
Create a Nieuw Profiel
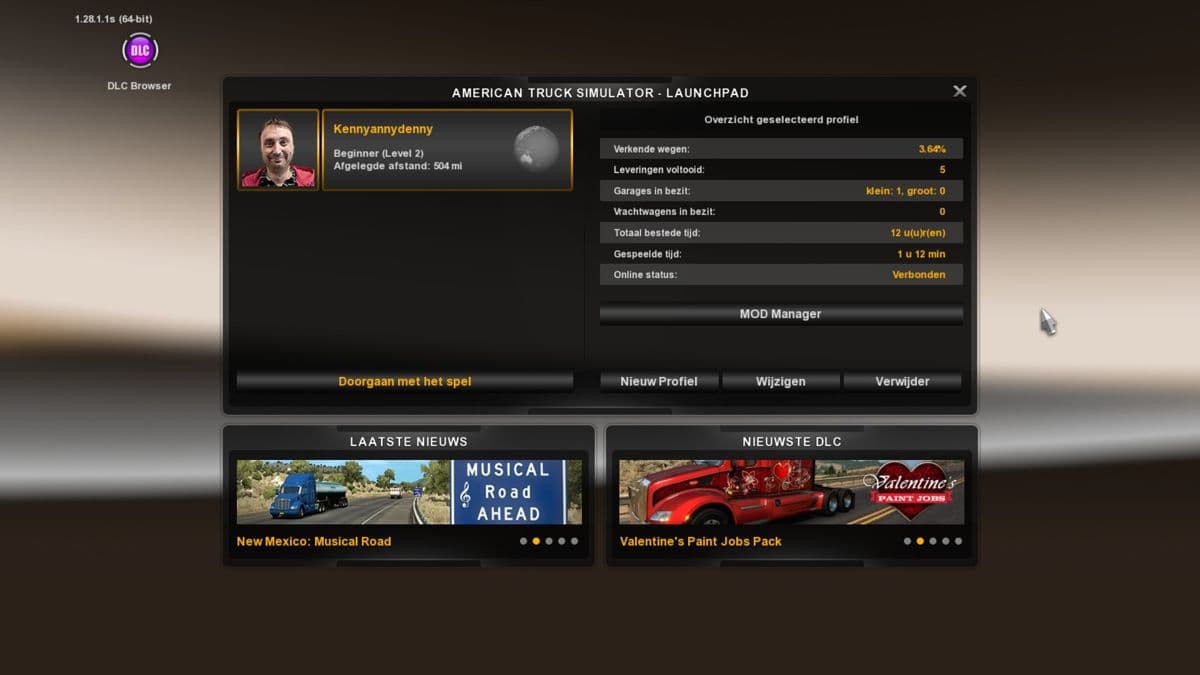659,381
